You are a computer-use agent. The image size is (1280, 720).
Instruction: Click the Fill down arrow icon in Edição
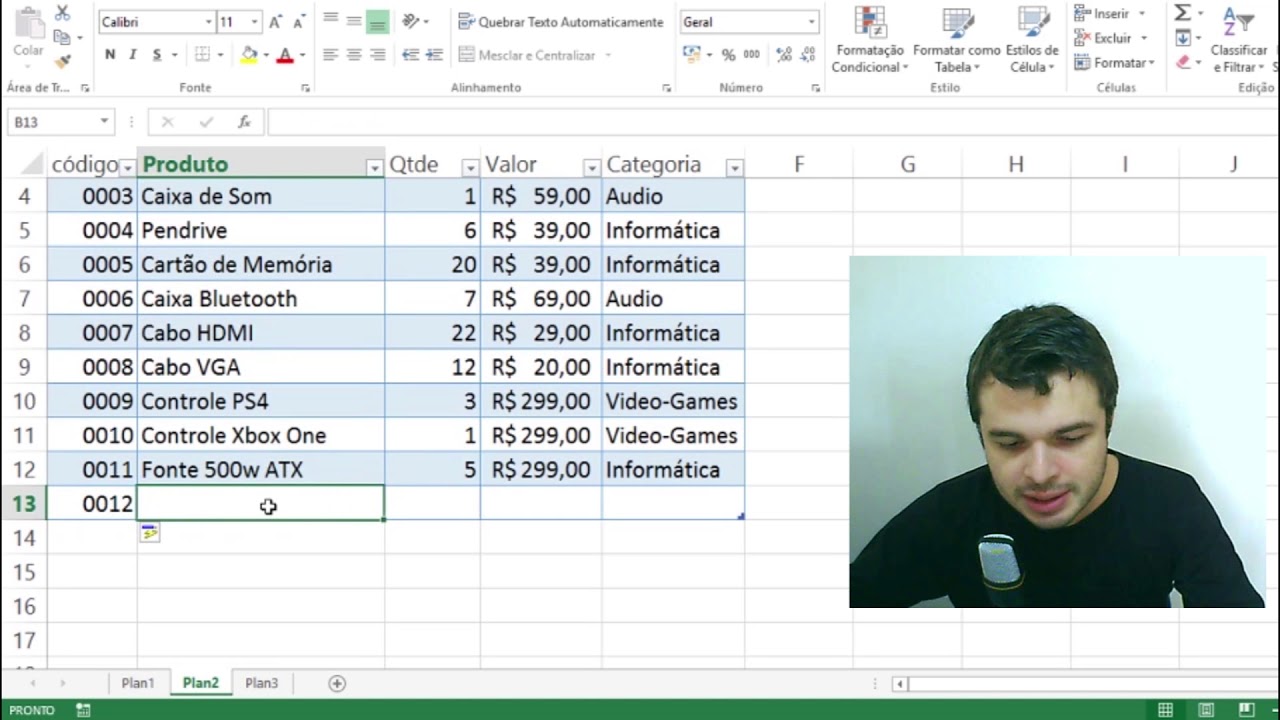point(1183,38)
